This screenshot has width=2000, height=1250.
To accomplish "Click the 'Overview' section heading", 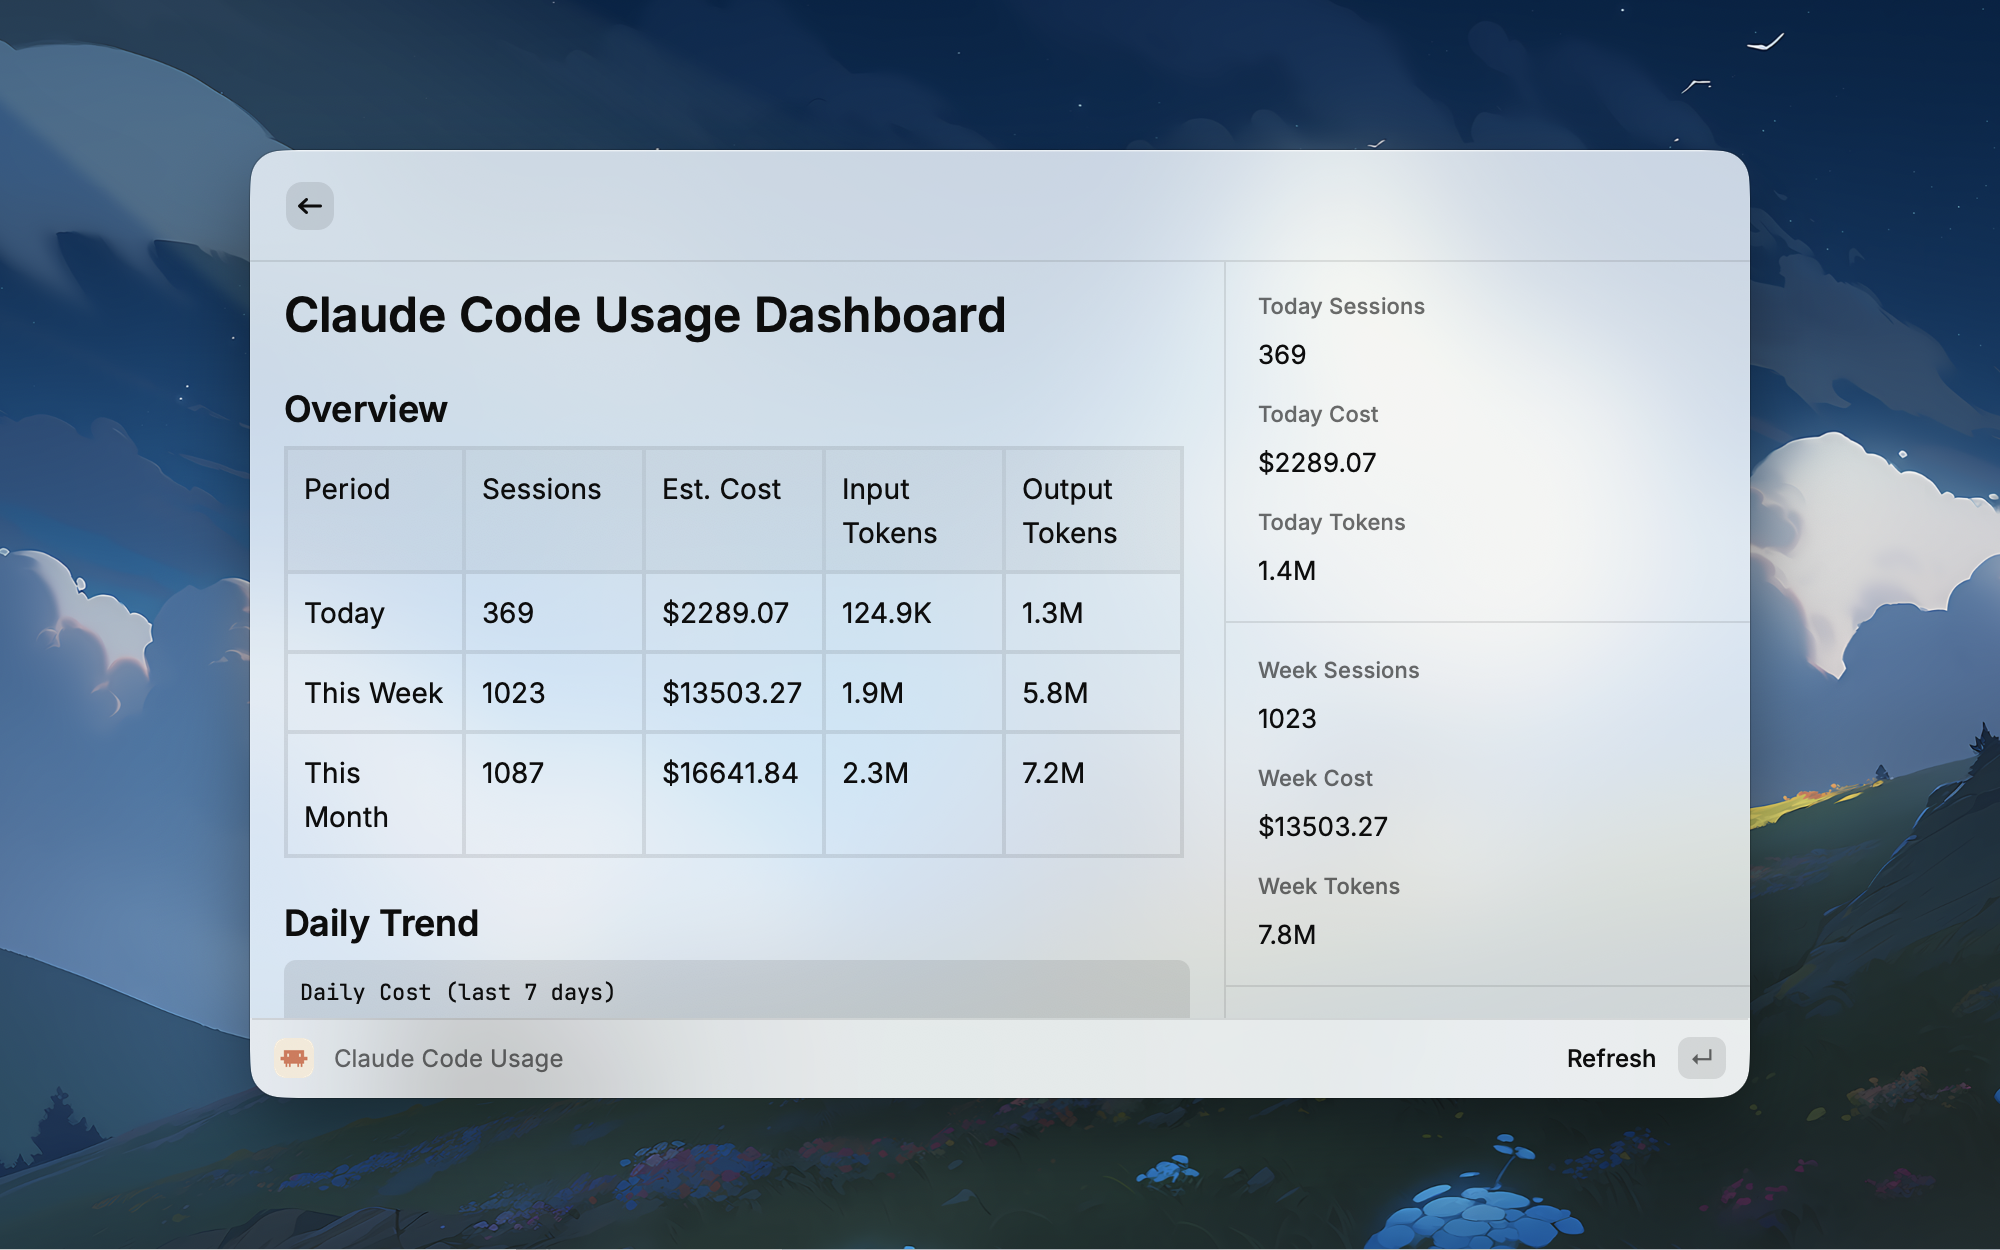I will point(366,409).
